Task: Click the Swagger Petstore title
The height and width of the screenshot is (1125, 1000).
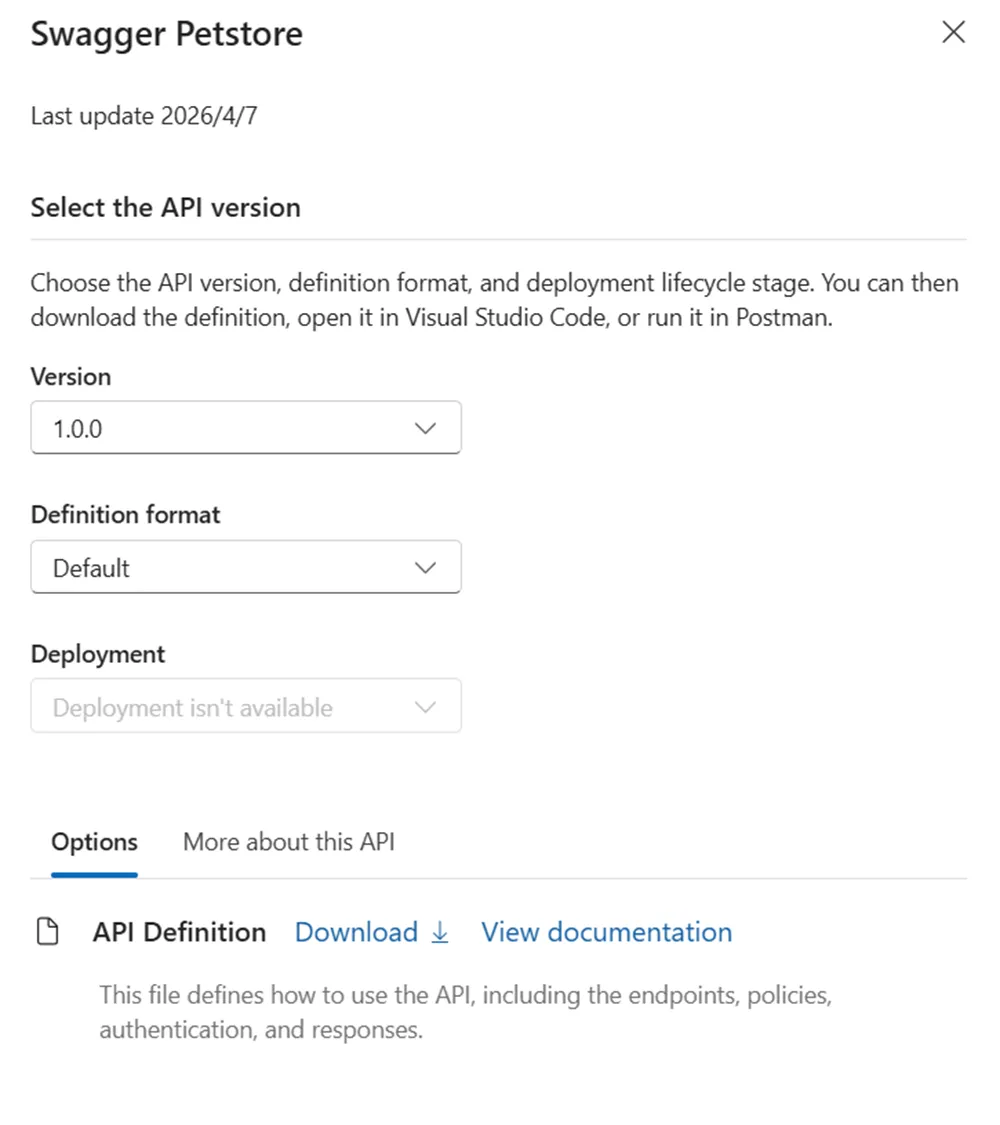Action: [x=166, y=34]
